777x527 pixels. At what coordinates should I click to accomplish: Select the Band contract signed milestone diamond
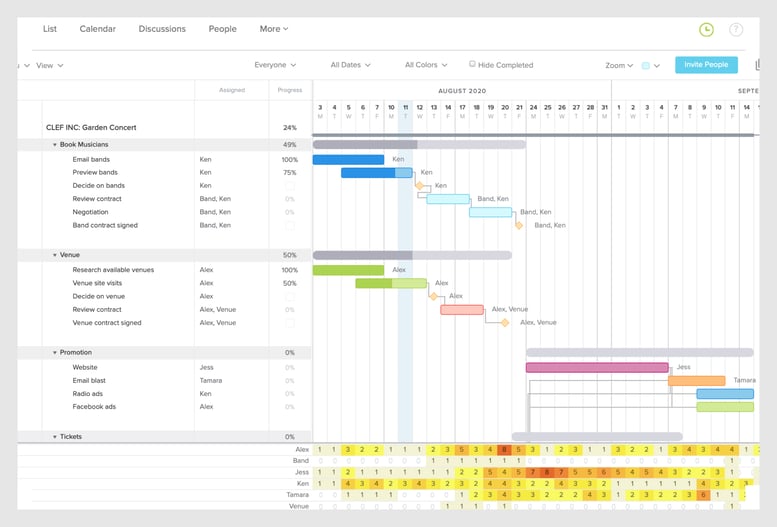[x=519, y=225]
